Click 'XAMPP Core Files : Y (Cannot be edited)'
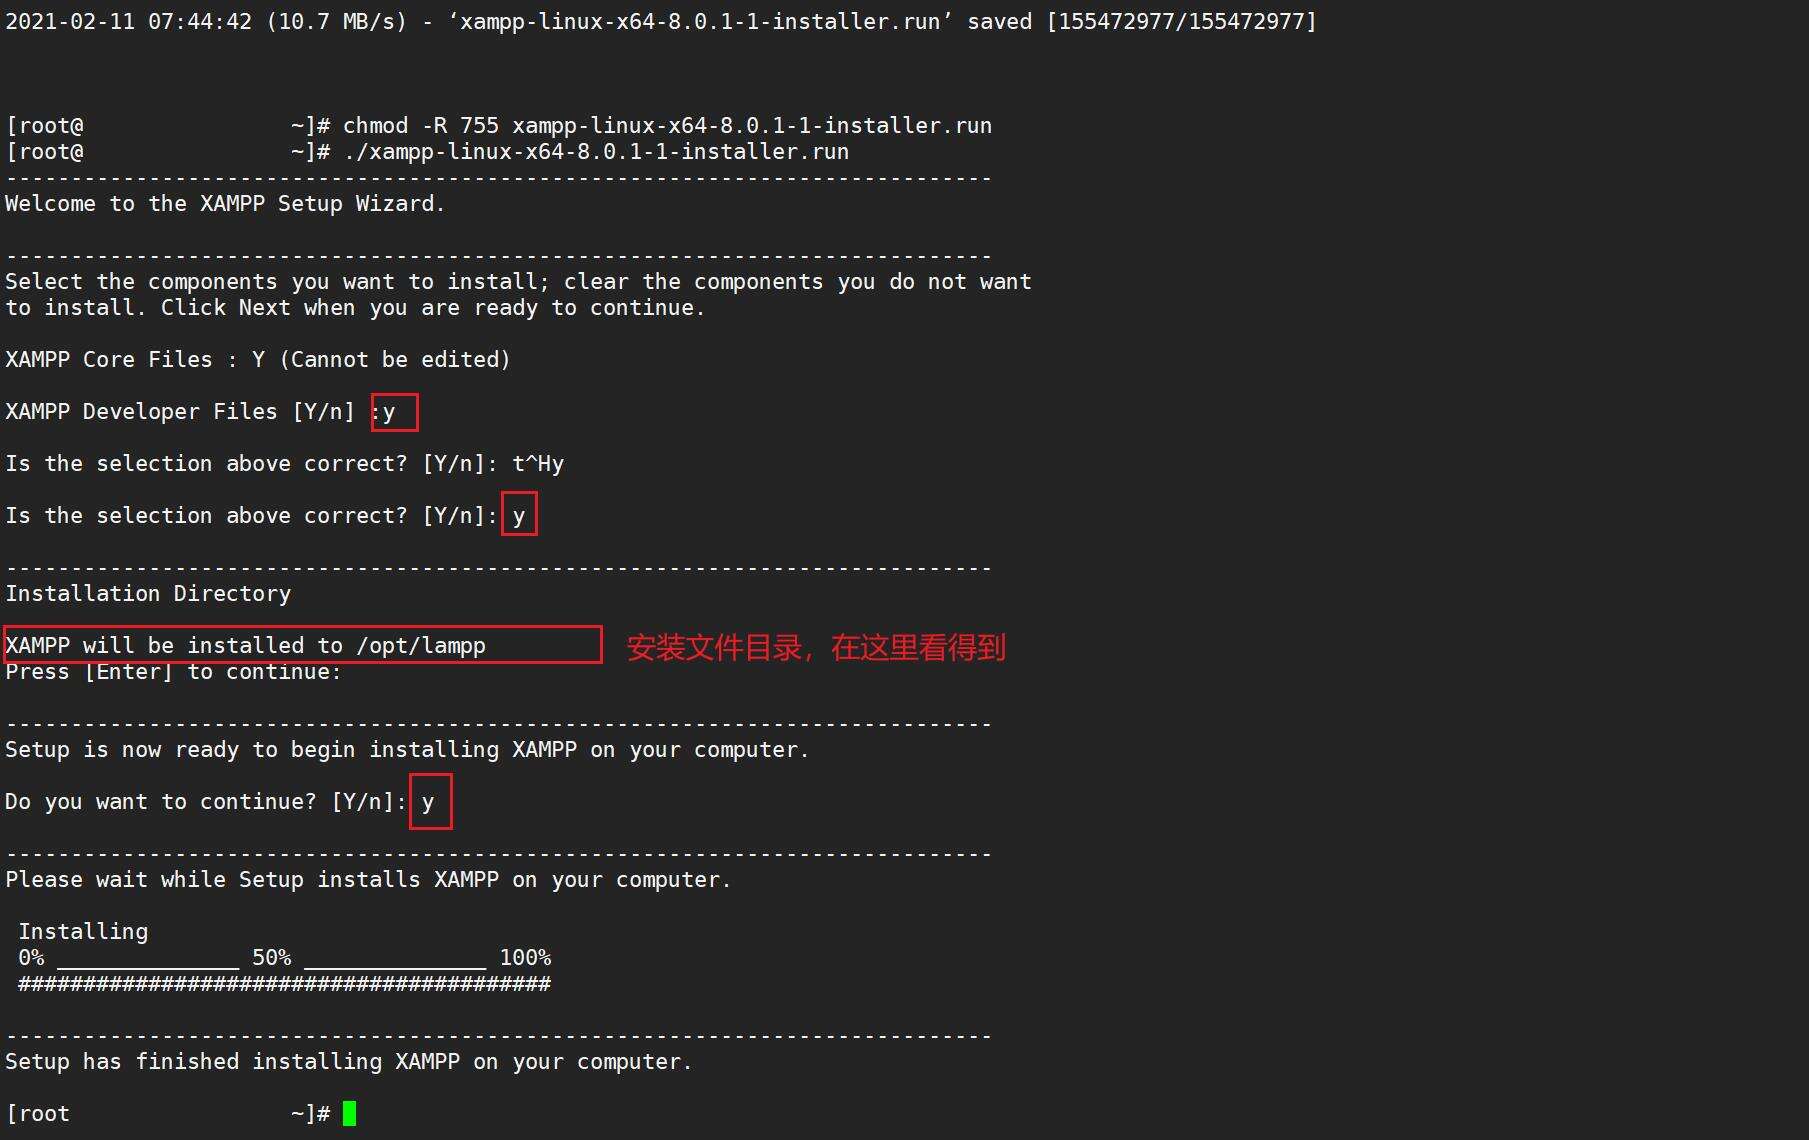The image size is (1809, 1140). [x=258, y=360]
